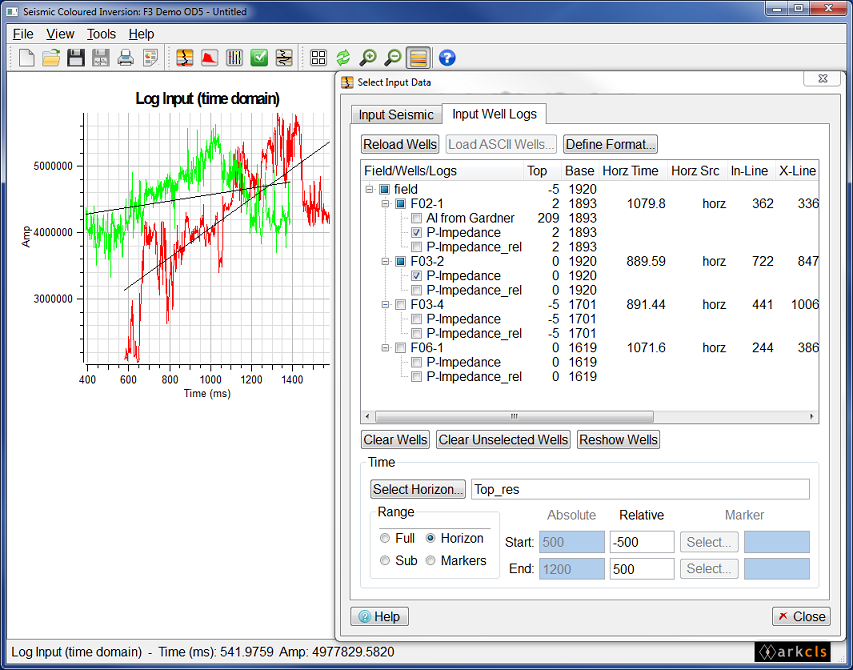
Task: Click the Reshow Wells button
Action: tap(619, 439)
